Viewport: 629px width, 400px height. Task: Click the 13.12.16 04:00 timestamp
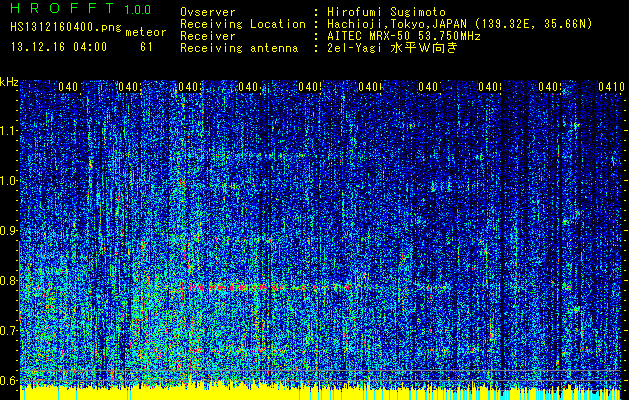[x=58, y=46]
